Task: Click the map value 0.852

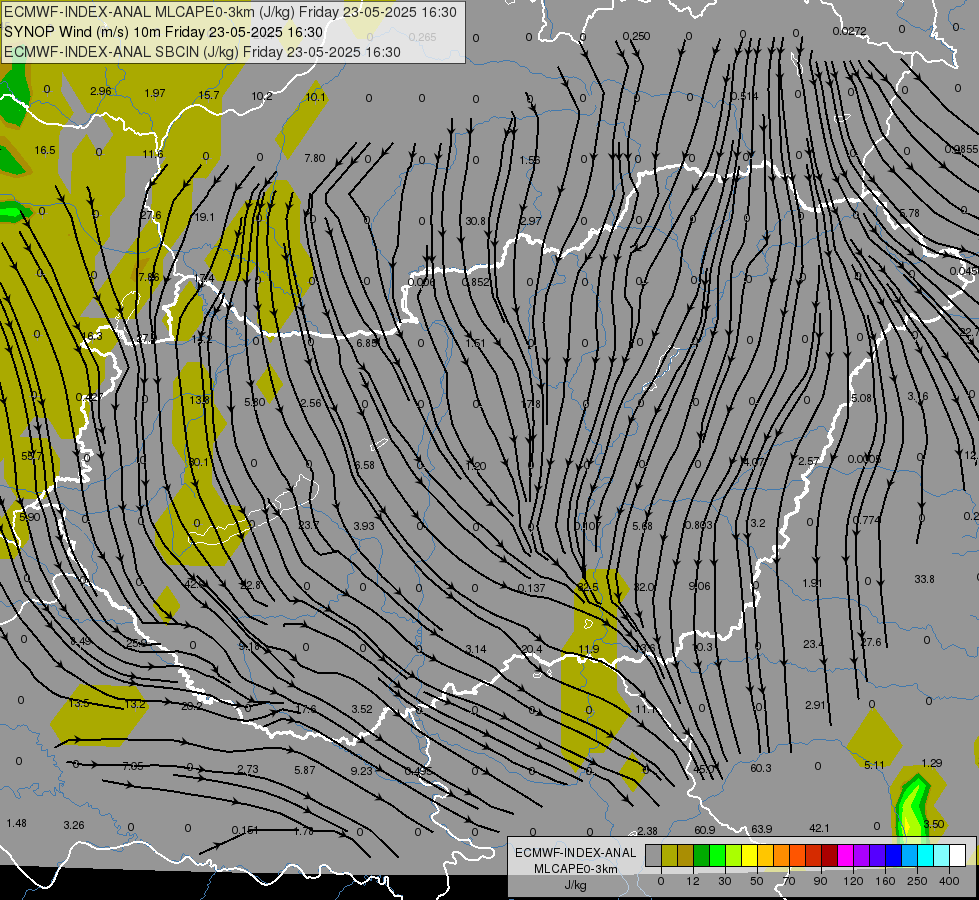Action: (x=476, y=282)
